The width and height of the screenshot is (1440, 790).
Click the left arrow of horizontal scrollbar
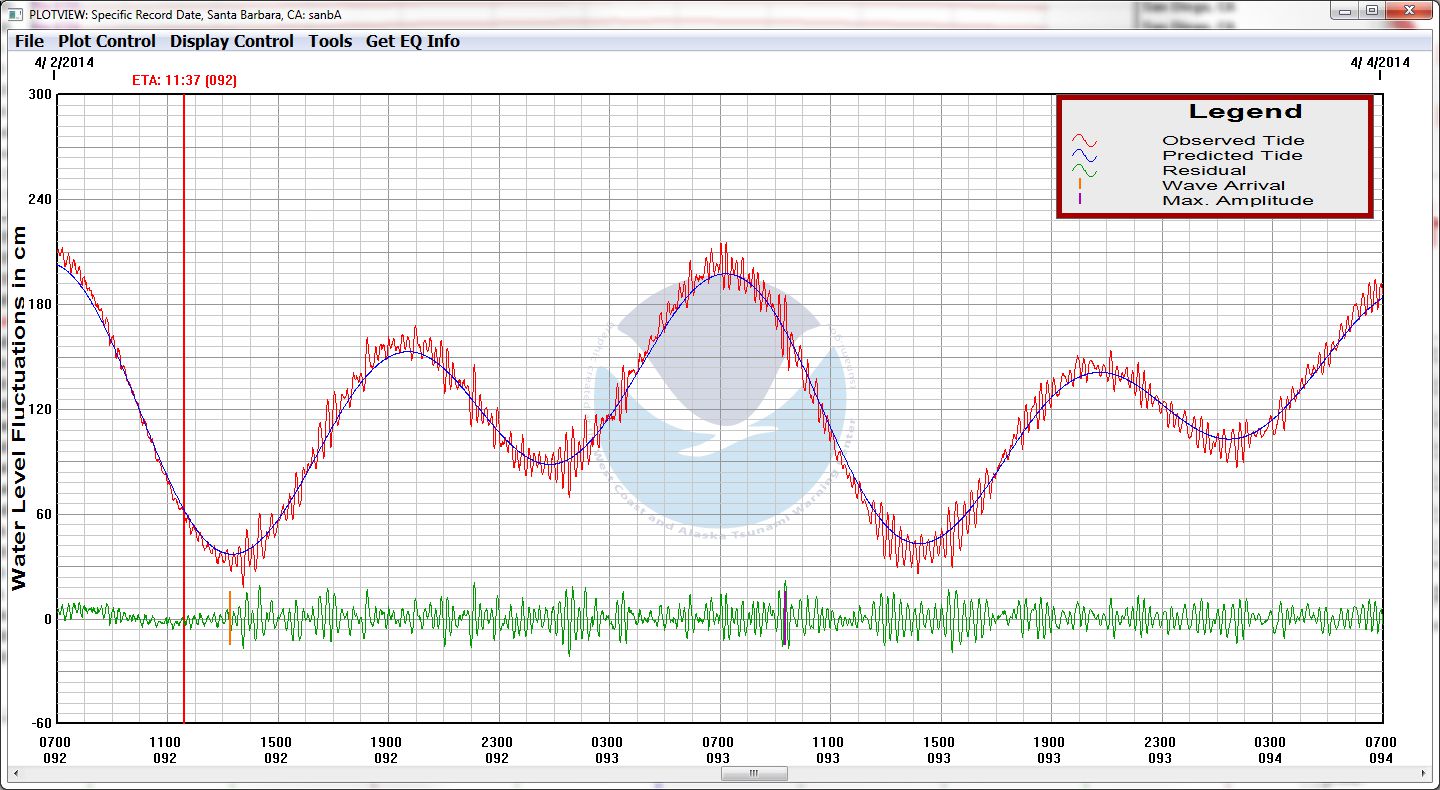click(x=15, y=774)
